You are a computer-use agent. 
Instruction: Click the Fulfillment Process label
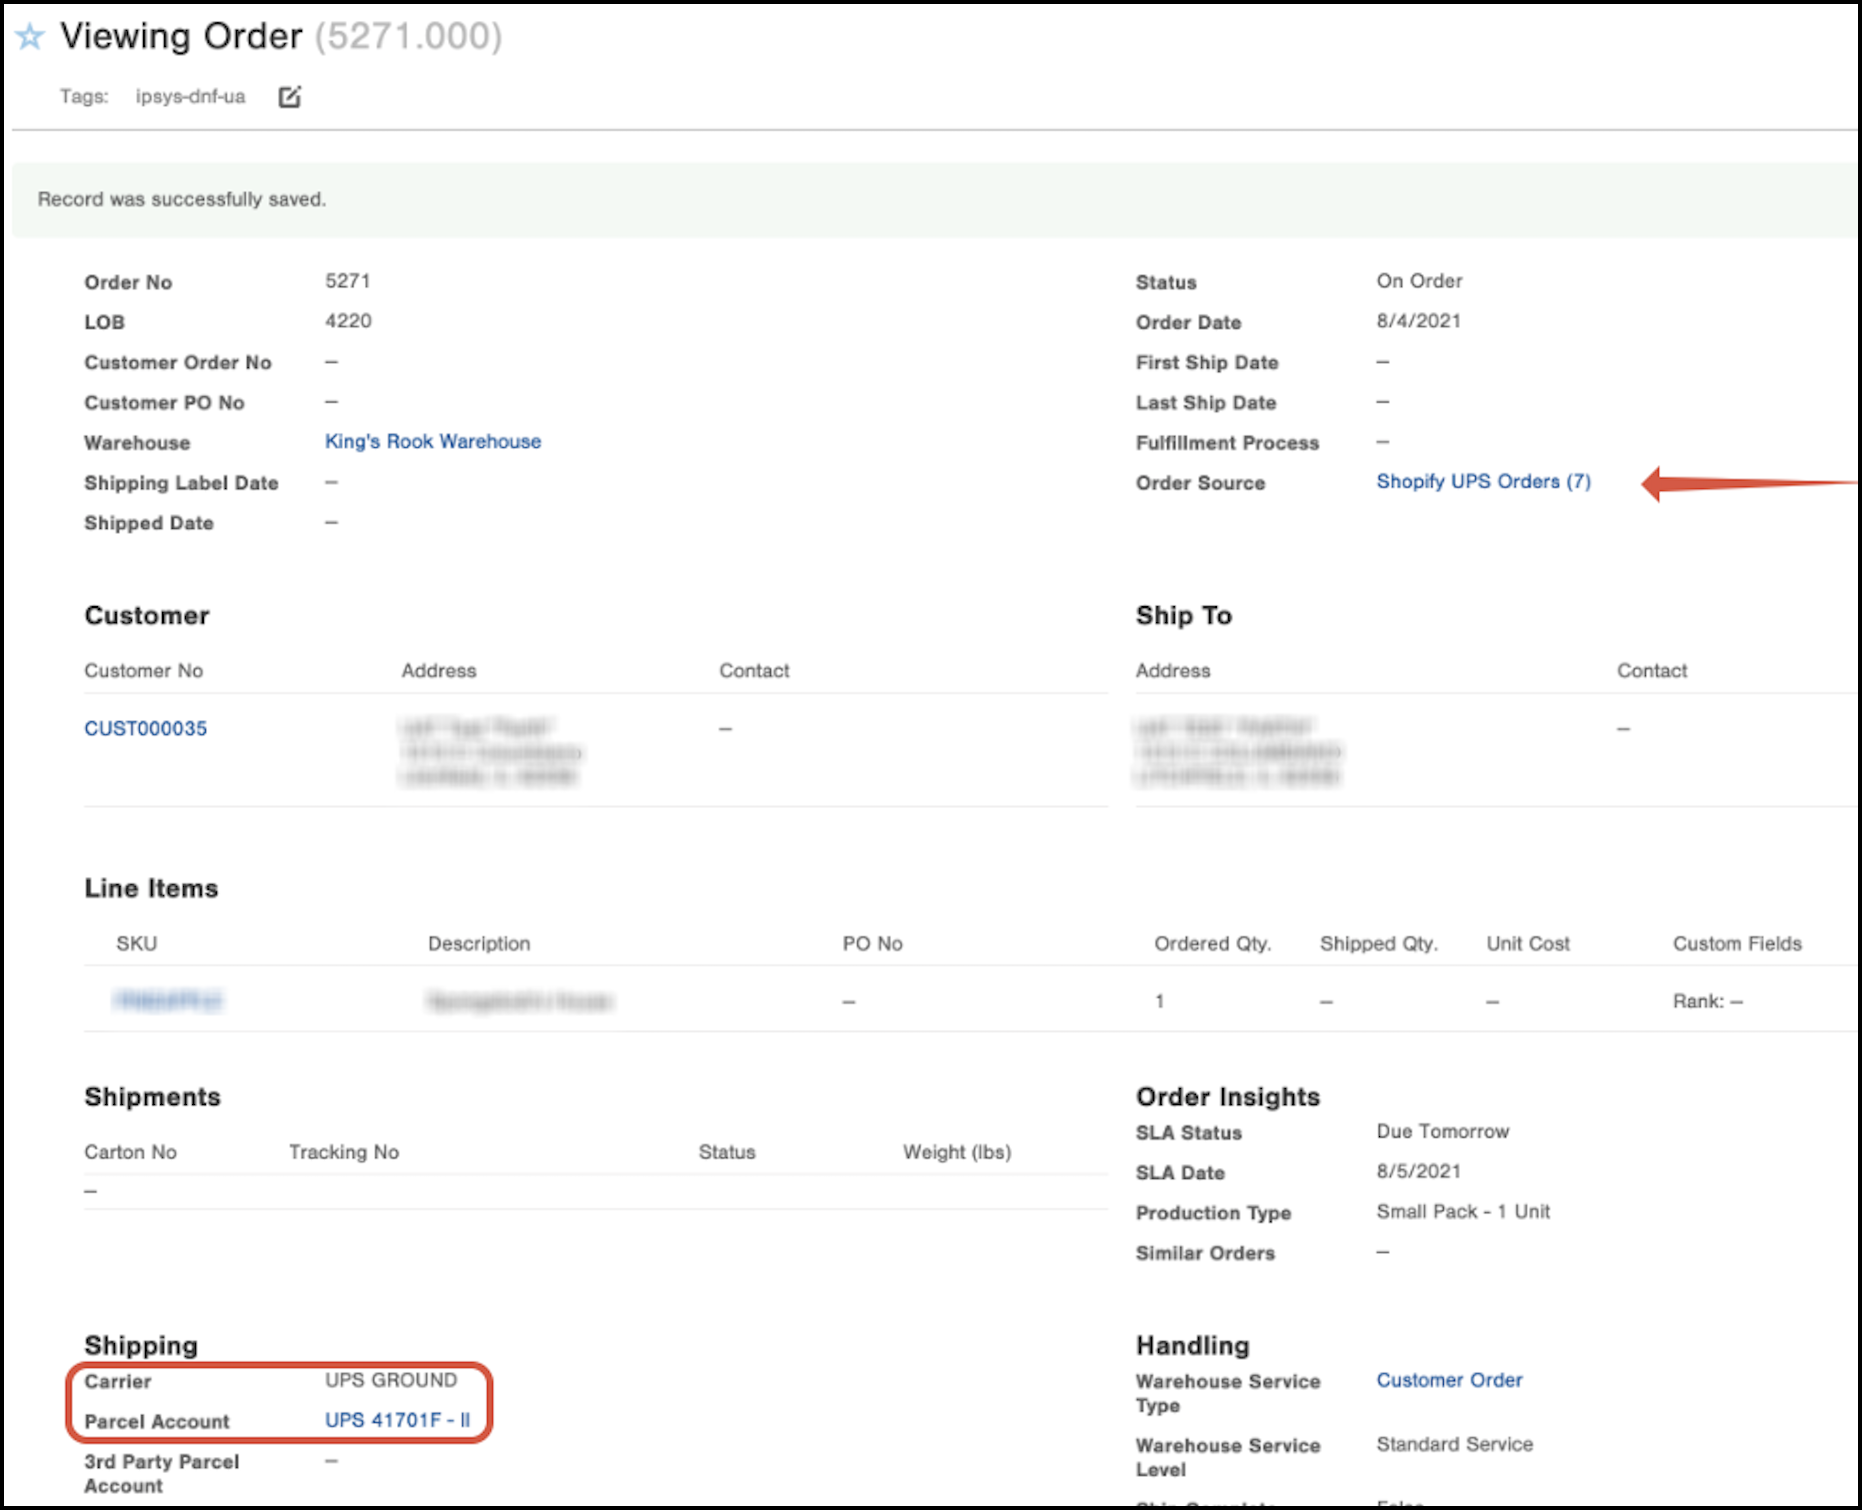(x=1227, y=443)
